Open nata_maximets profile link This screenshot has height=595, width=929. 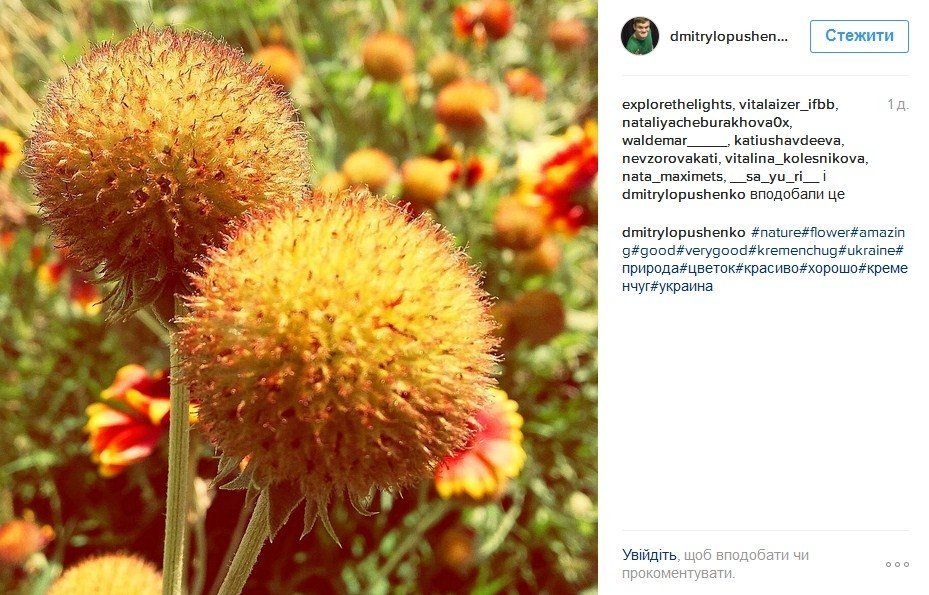(x=672, y=177)
